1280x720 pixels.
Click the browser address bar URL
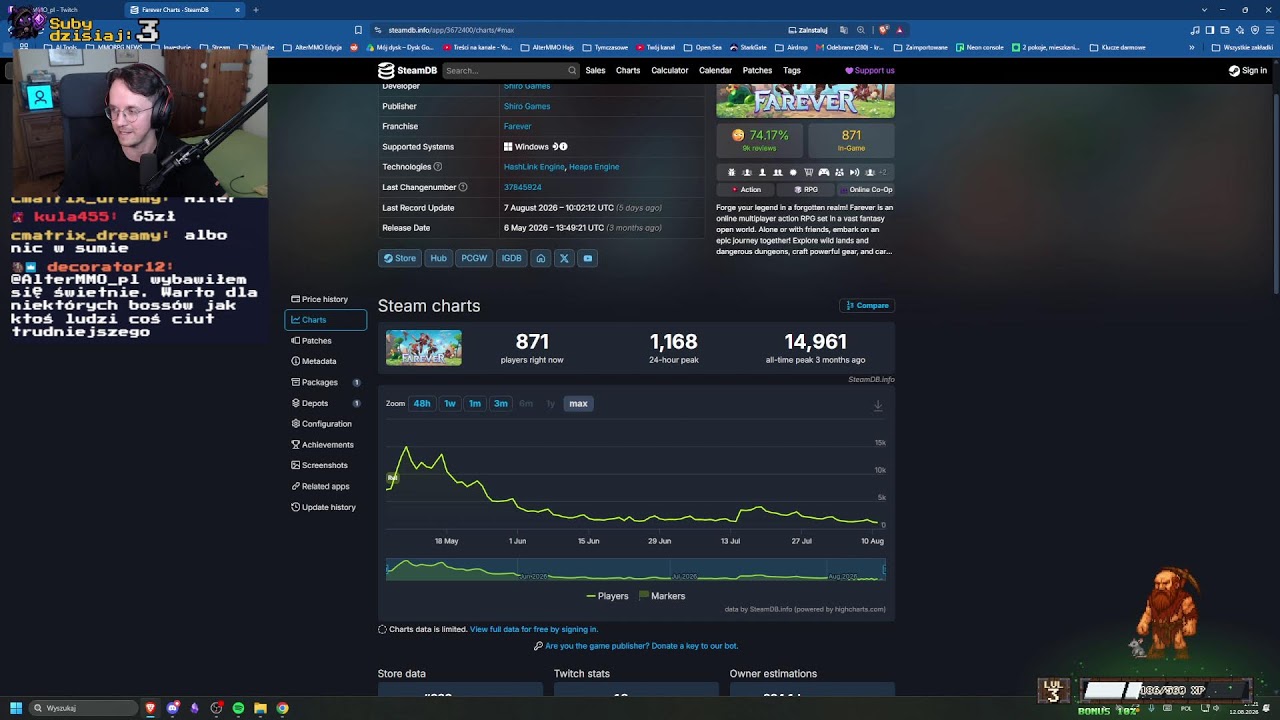[x=451, y=30]
